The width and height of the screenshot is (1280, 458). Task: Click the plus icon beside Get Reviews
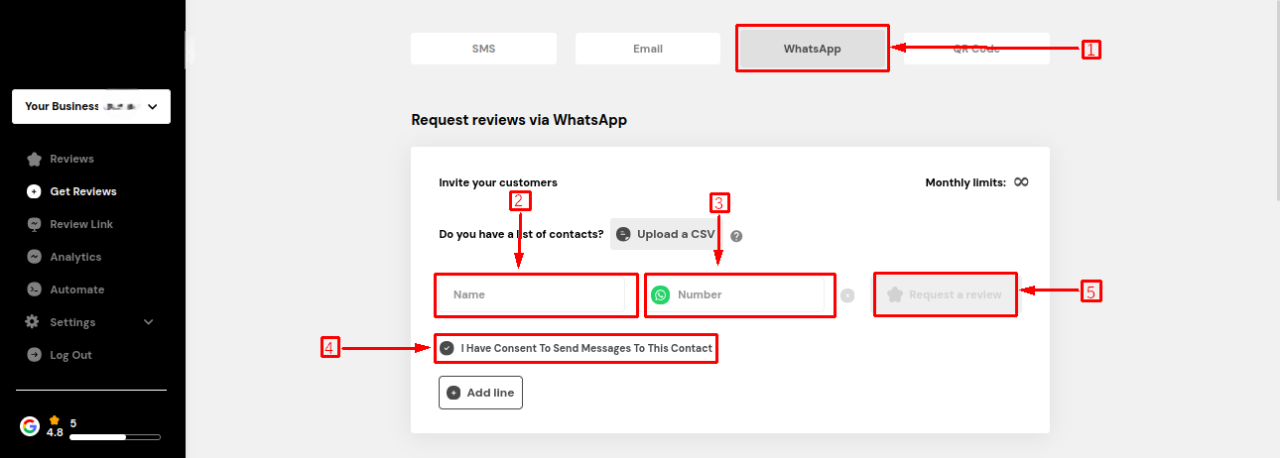coord(34,192)
